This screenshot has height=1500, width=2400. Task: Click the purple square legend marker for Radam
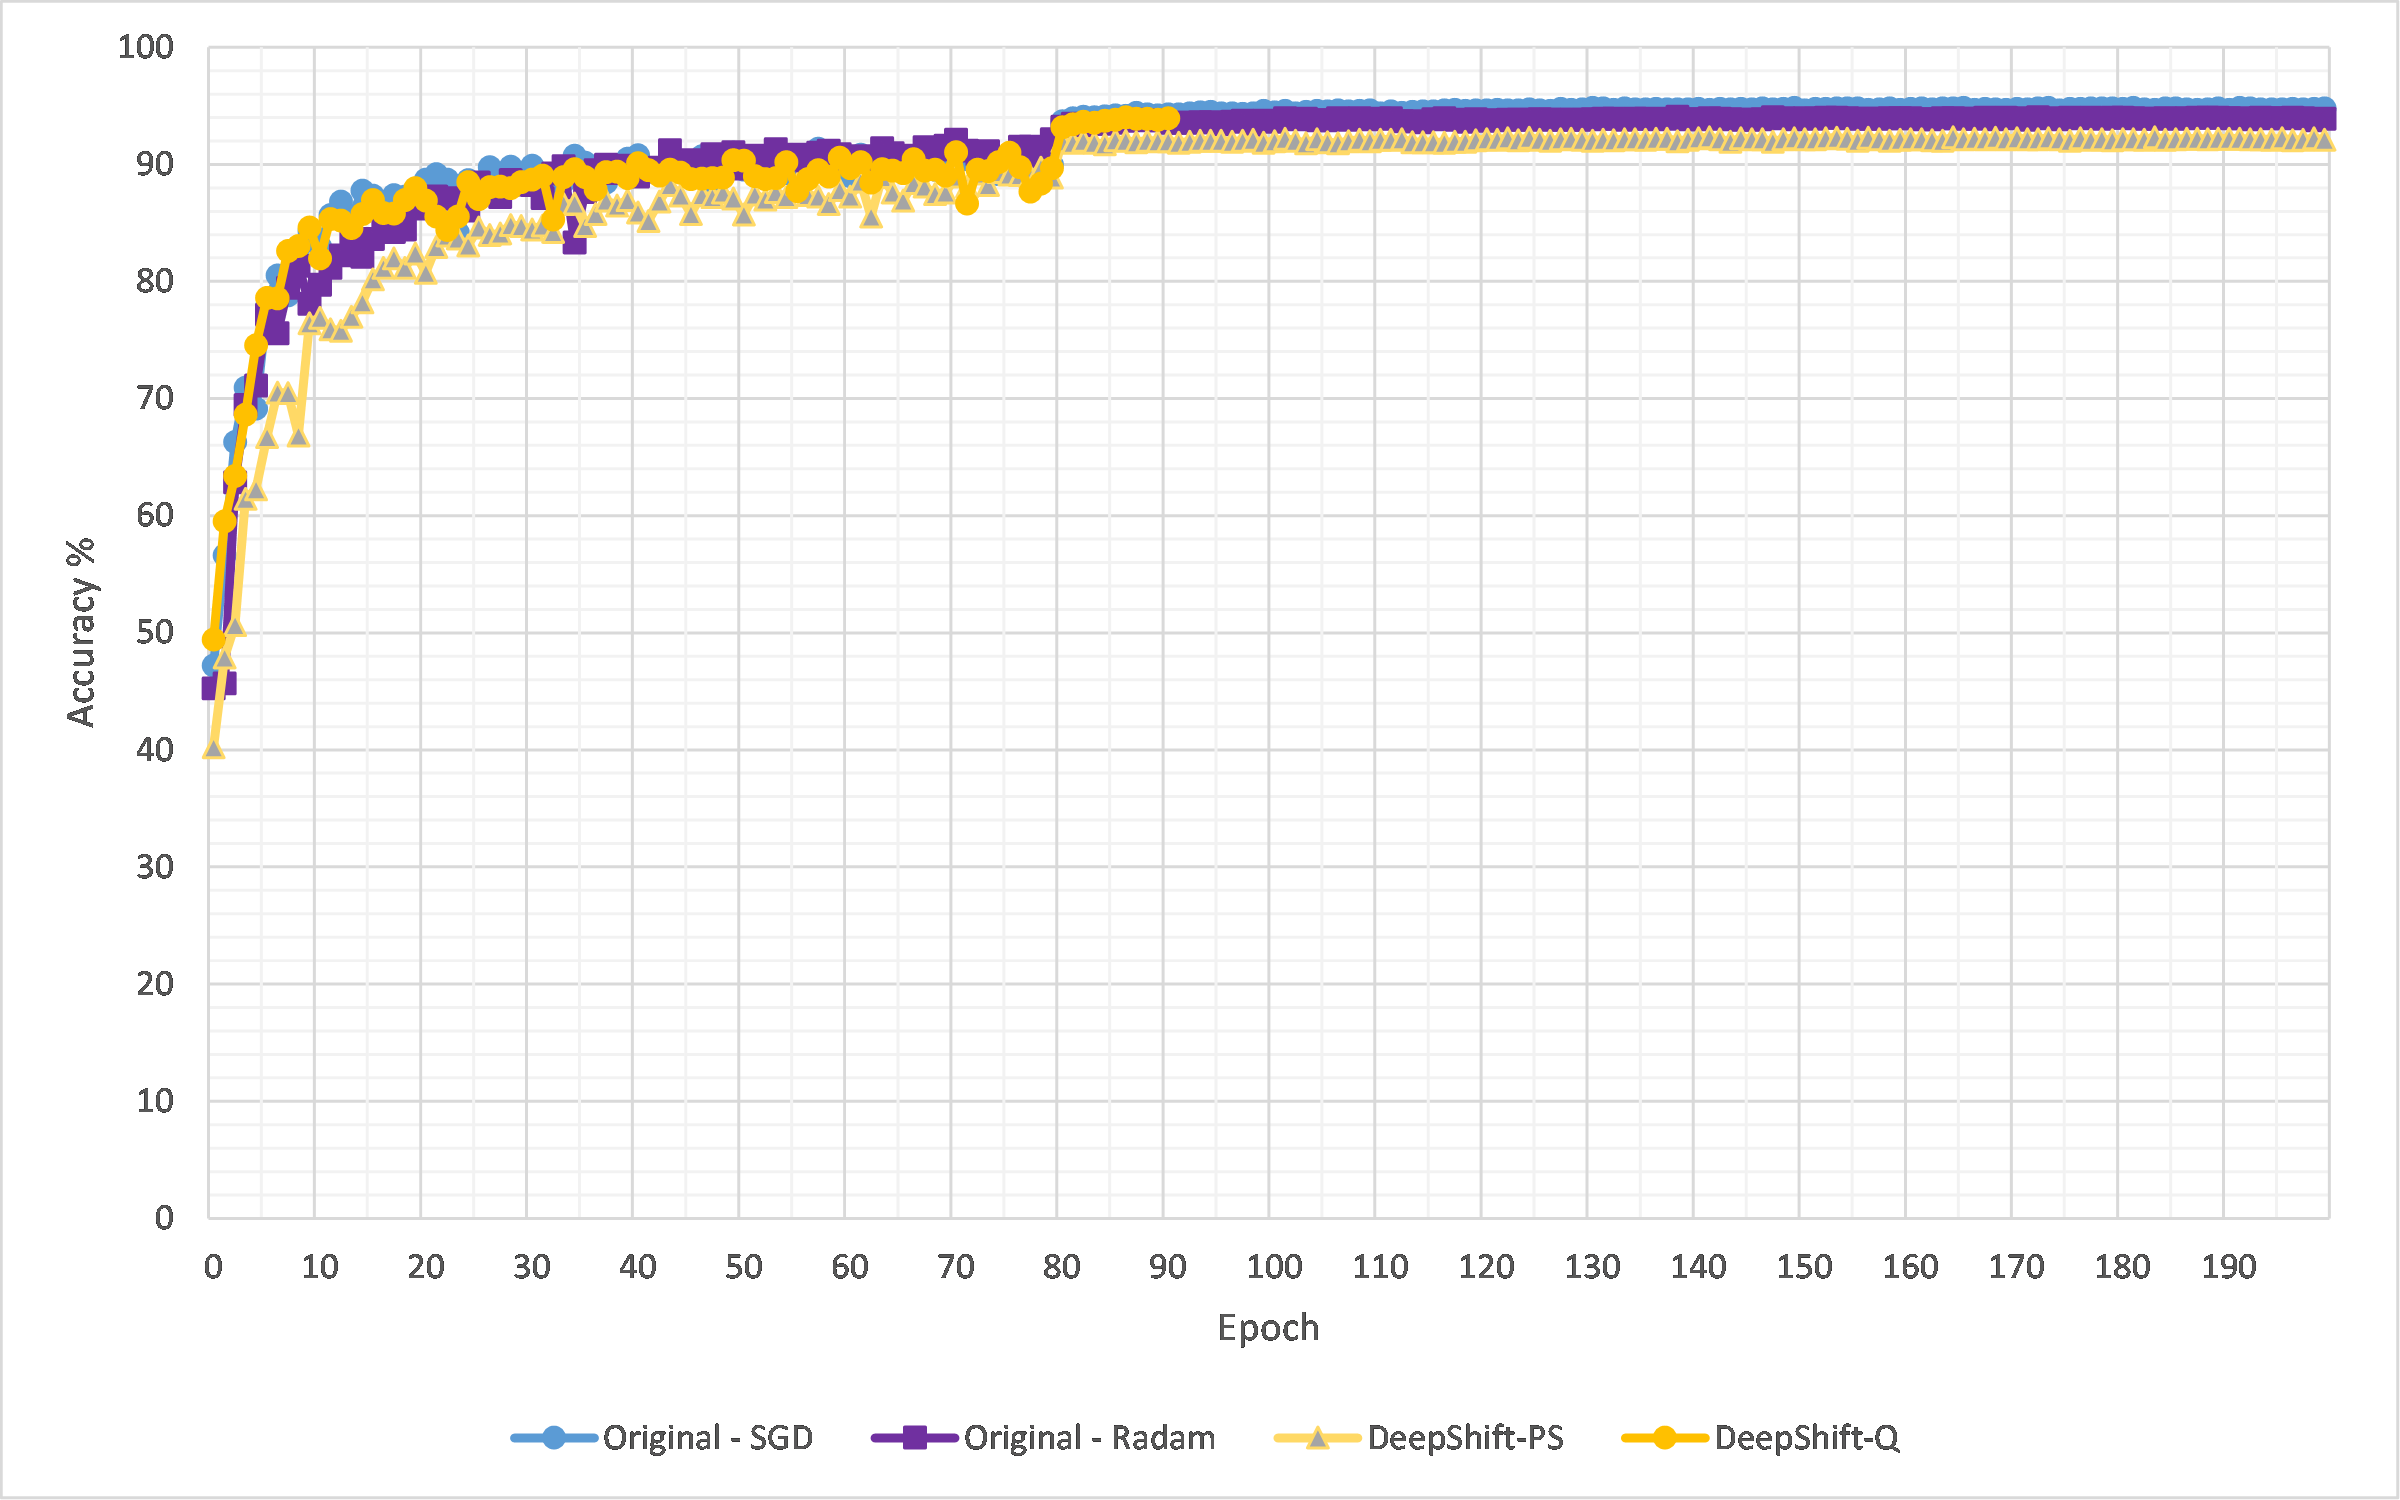tap(914, 1438)
